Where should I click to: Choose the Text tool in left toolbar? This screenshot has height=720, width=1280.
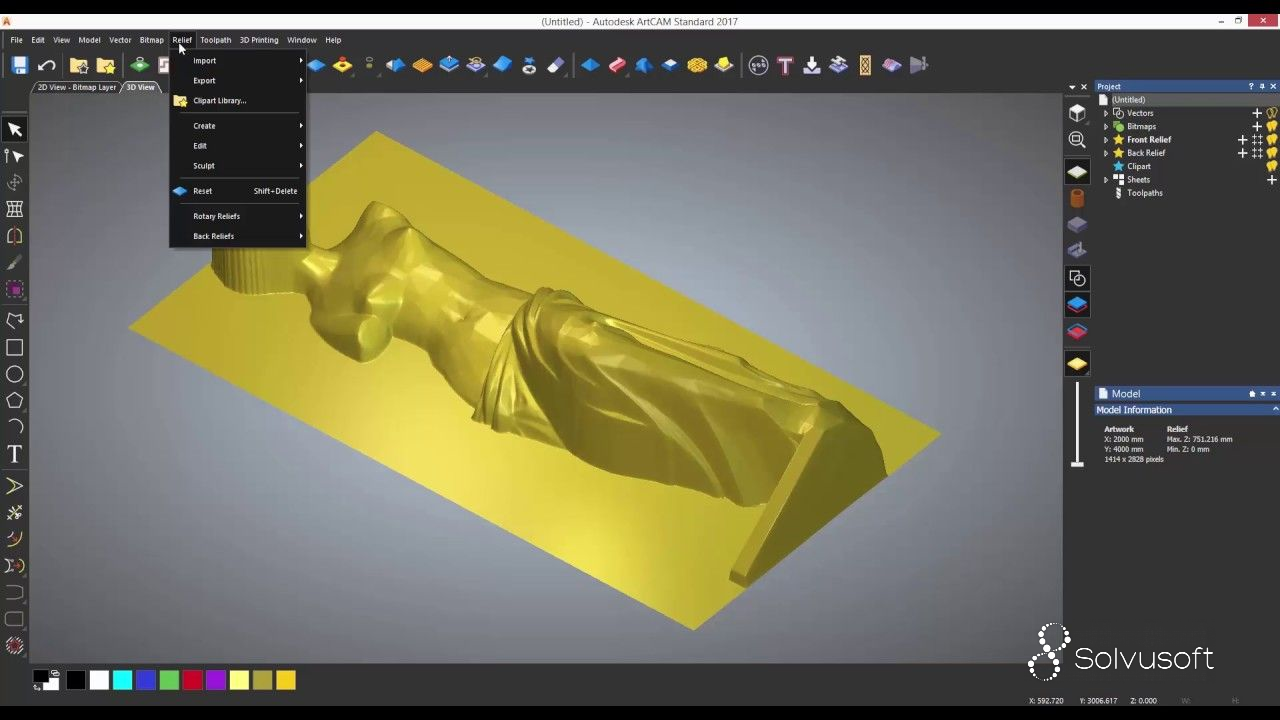15,454
